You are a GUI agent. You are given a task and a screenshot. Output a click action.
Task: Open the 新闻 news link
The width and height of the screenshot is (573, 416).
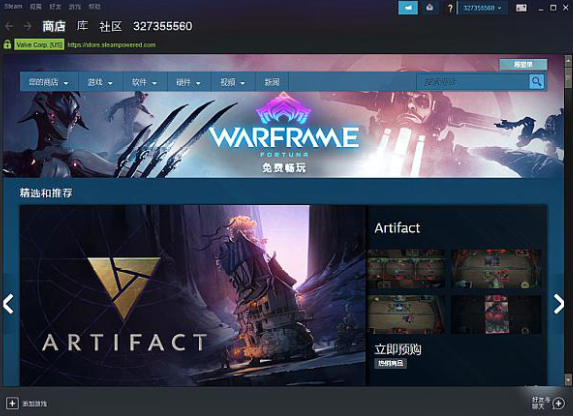(x=272, y=82)
